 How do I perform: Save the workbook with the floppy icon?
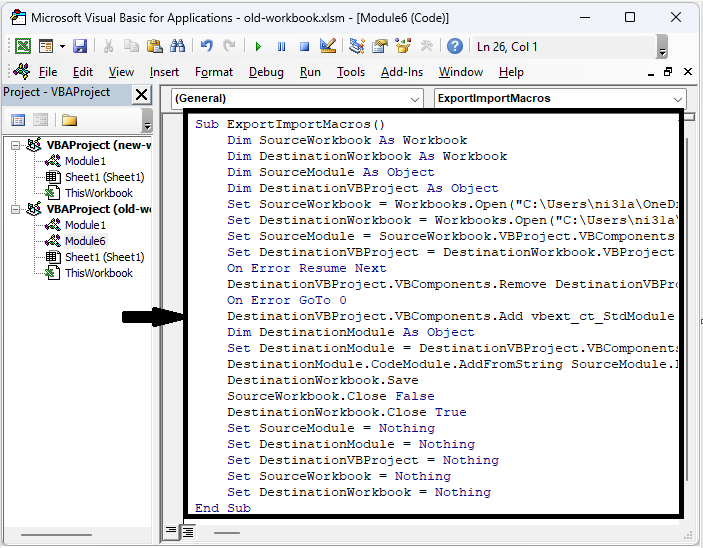point(80,46)
